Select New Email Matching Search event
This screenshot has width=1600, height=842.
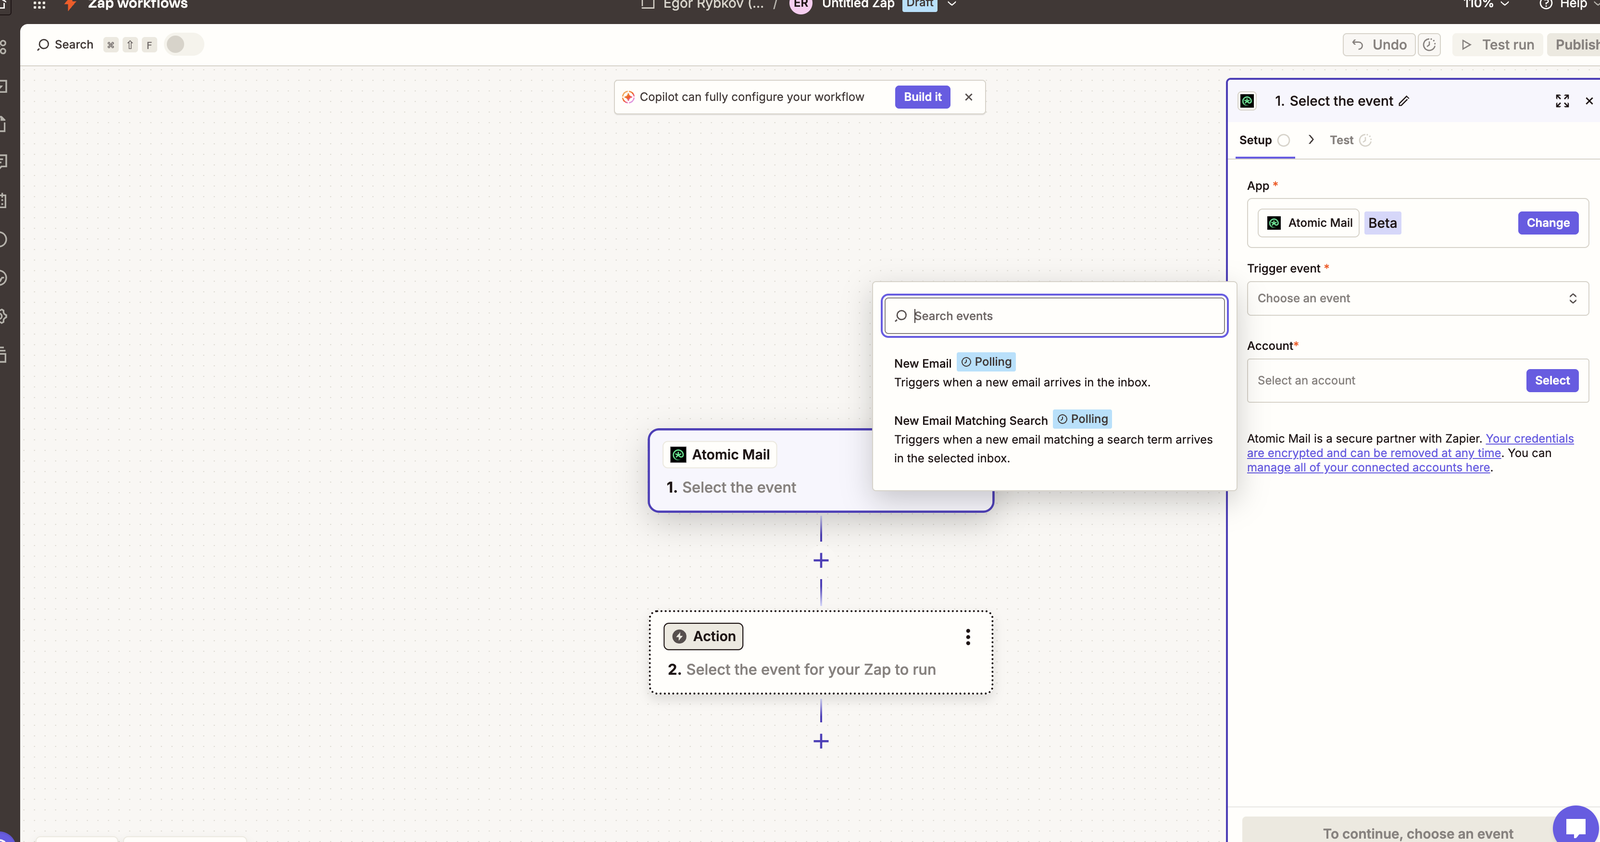1054,438
